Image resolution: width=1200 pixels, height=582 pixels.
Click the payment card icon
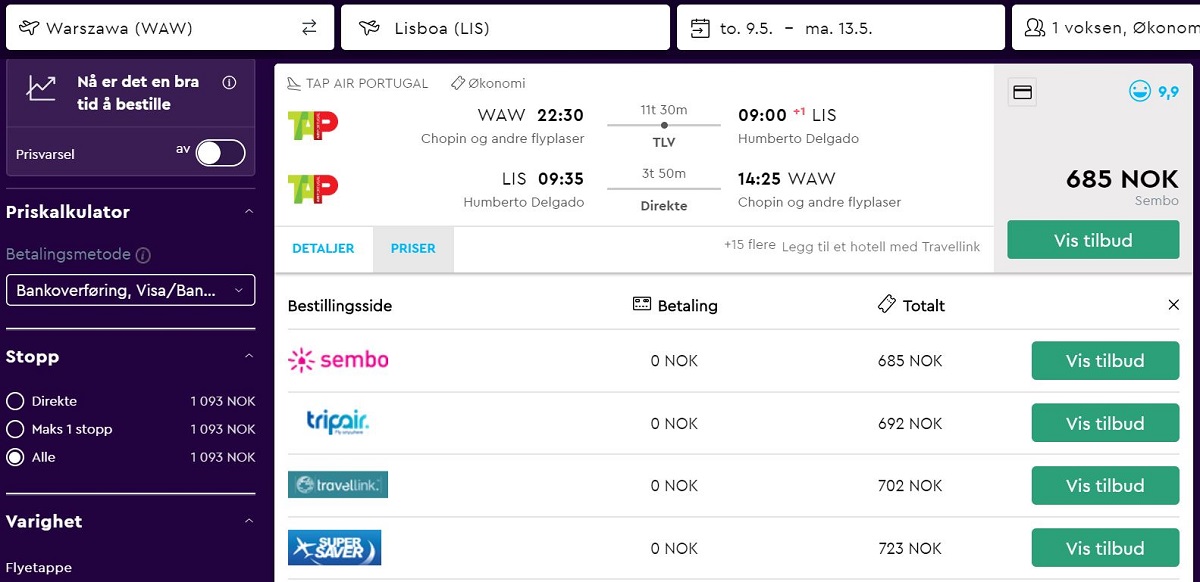(1022, 92)
